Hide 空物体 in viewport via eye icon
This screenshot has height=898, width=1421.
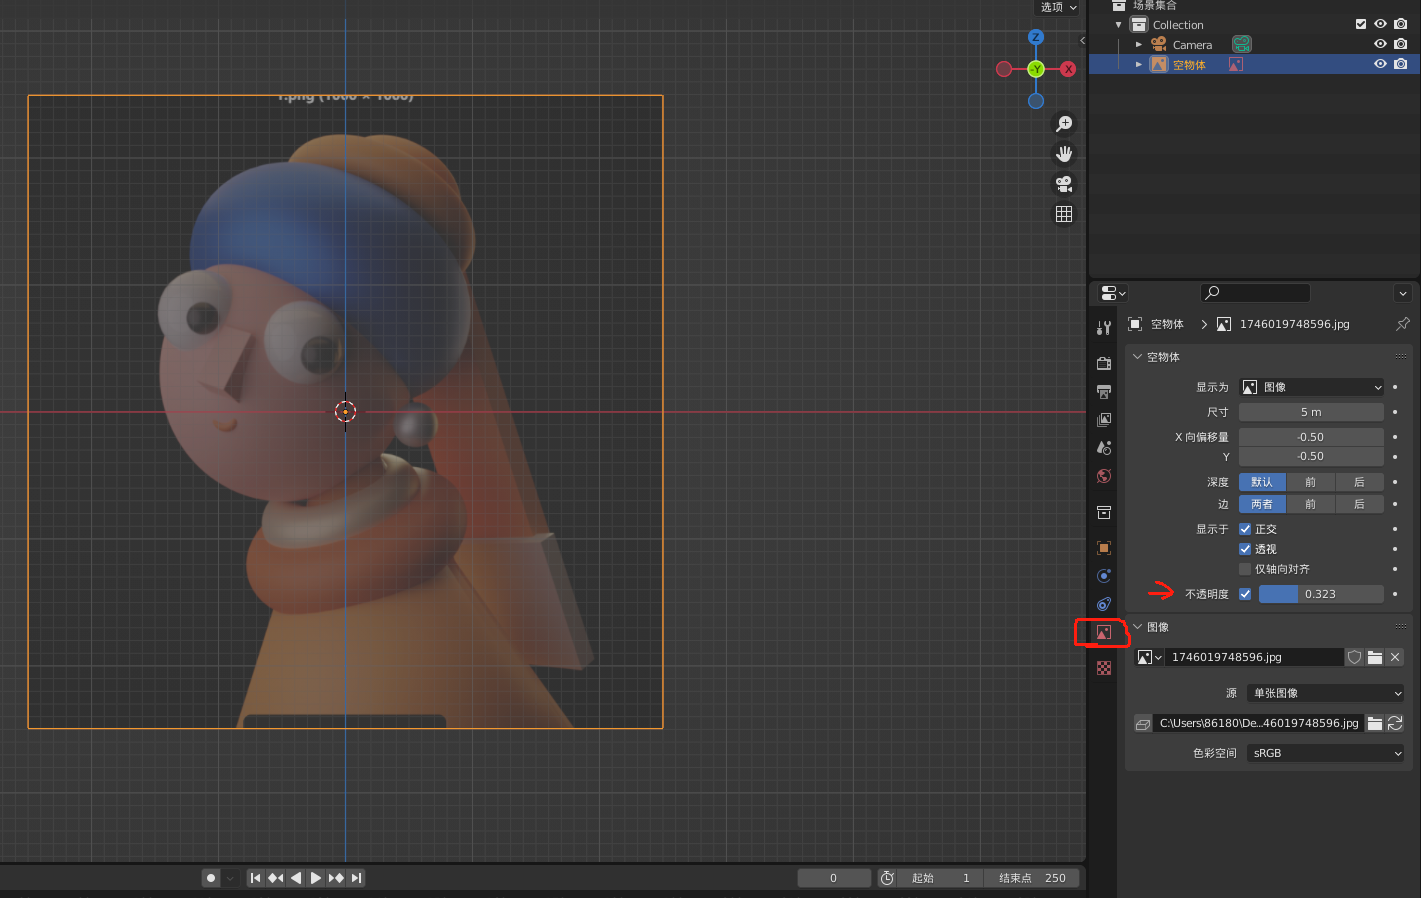[x=1380, y=64]
